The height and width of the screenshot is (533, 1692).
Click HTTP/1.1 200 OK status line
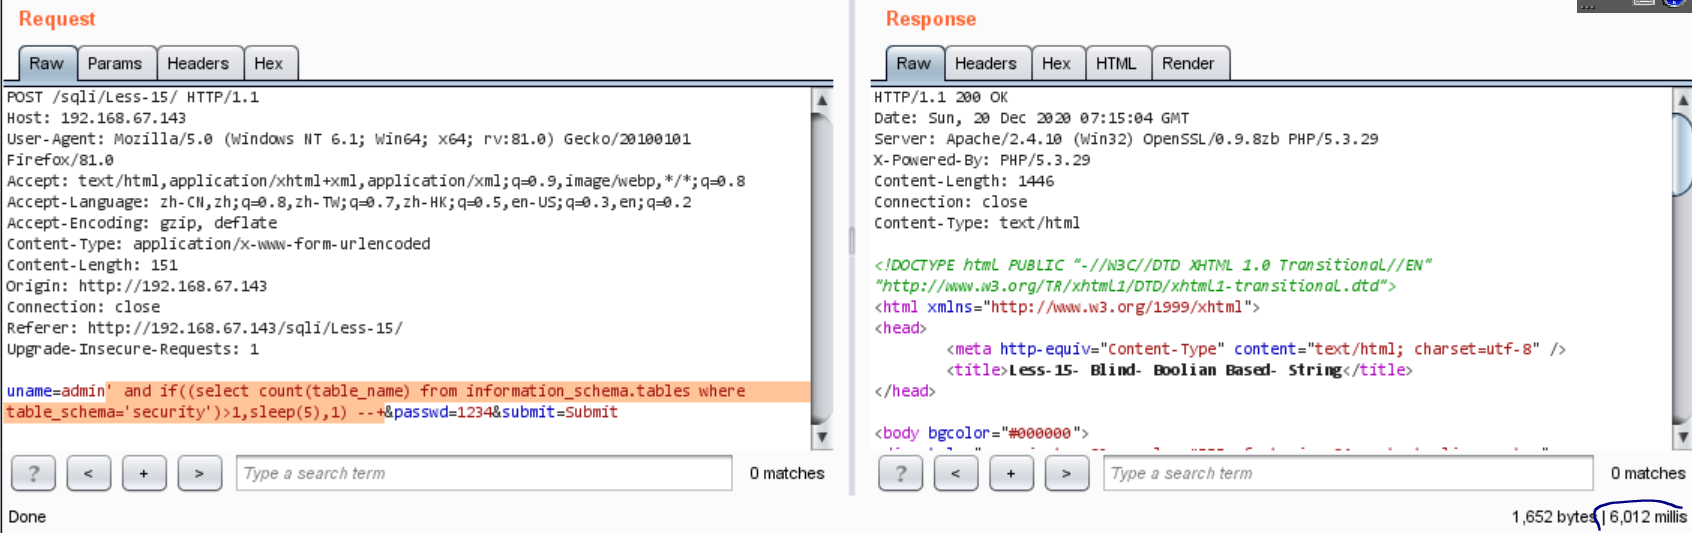941,97
